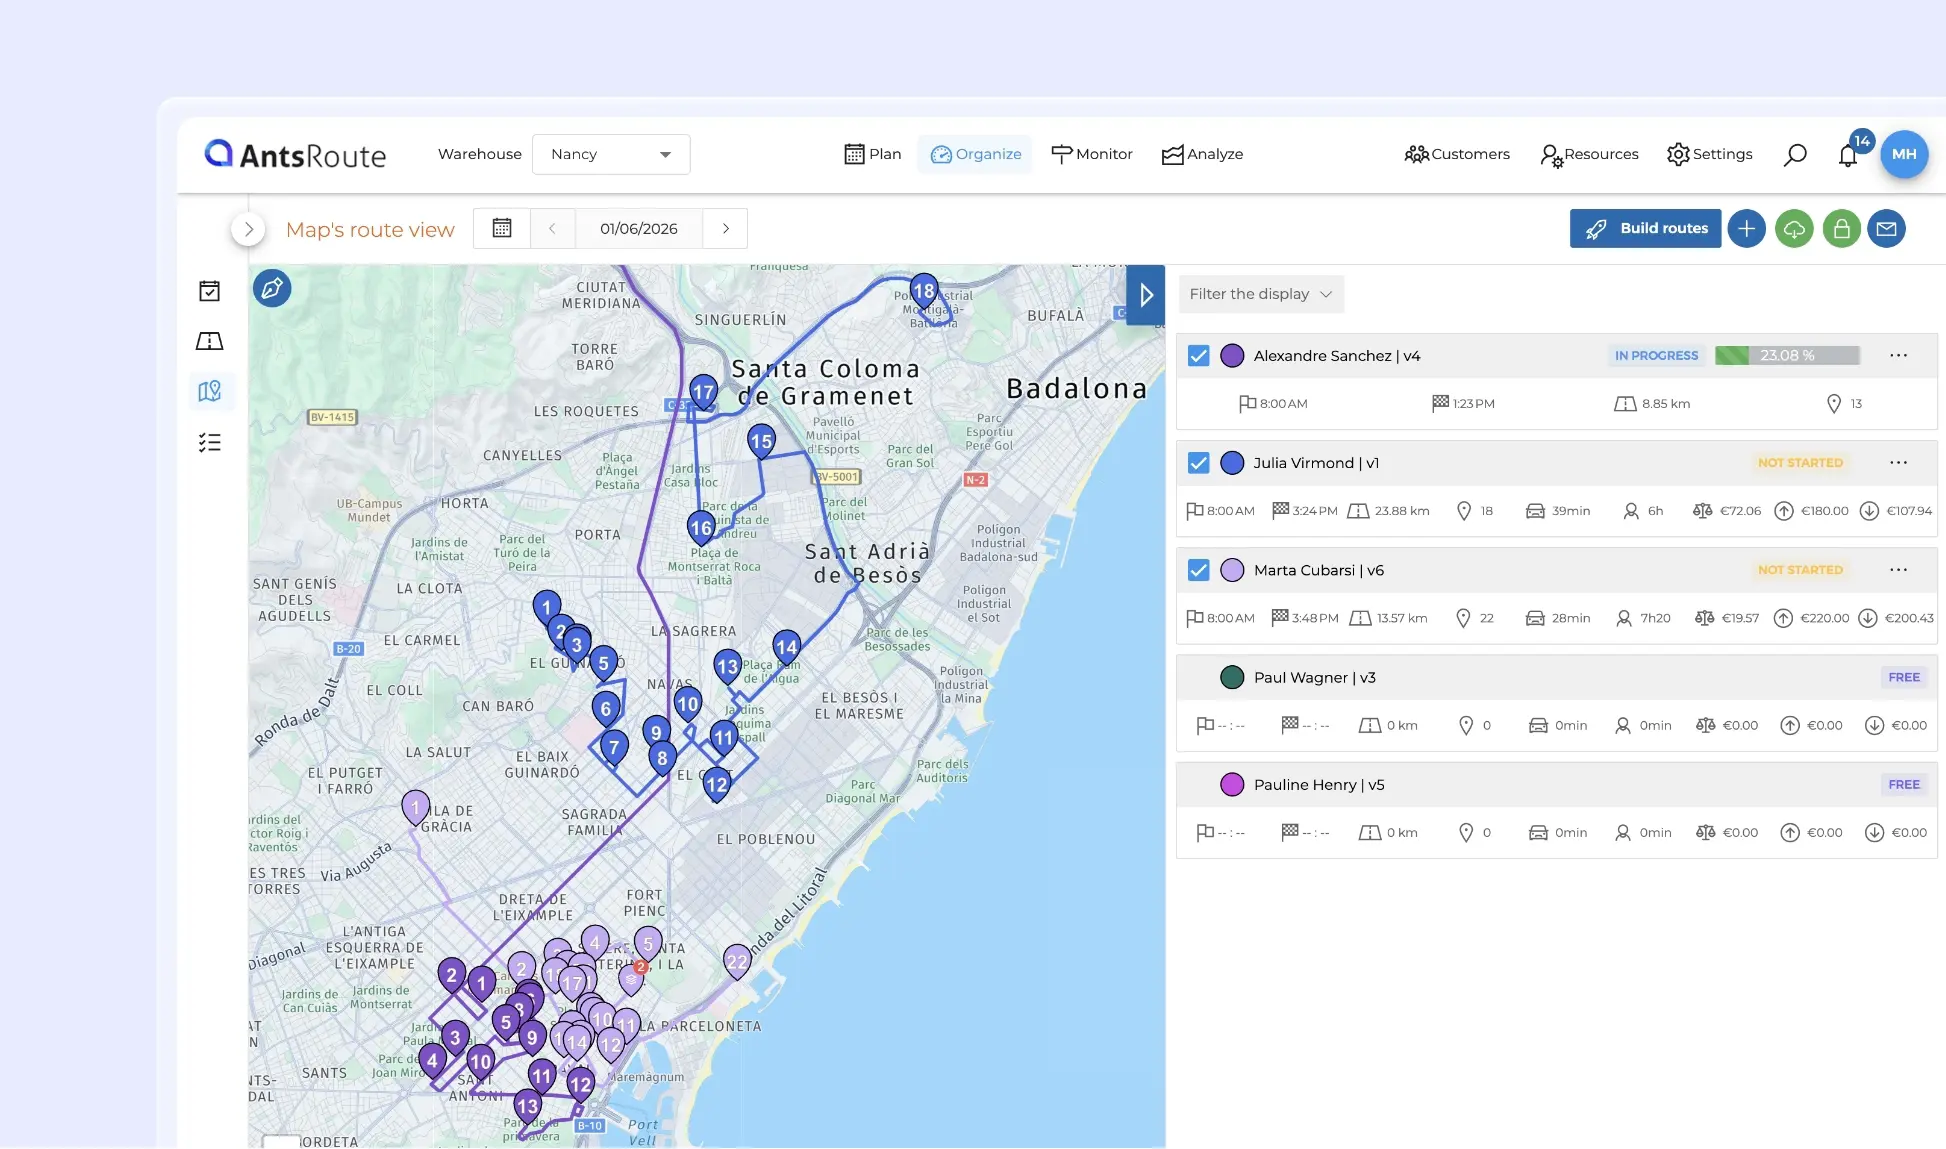
Task: Open the road view sidebar icon
Action: pos(210,341)
